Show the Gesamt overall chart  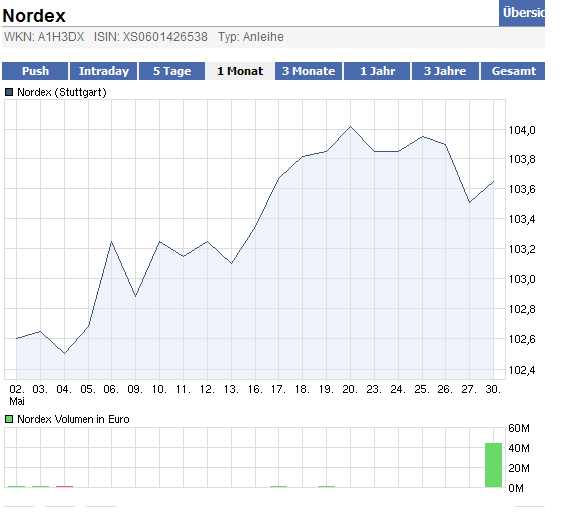coord(513,71)
